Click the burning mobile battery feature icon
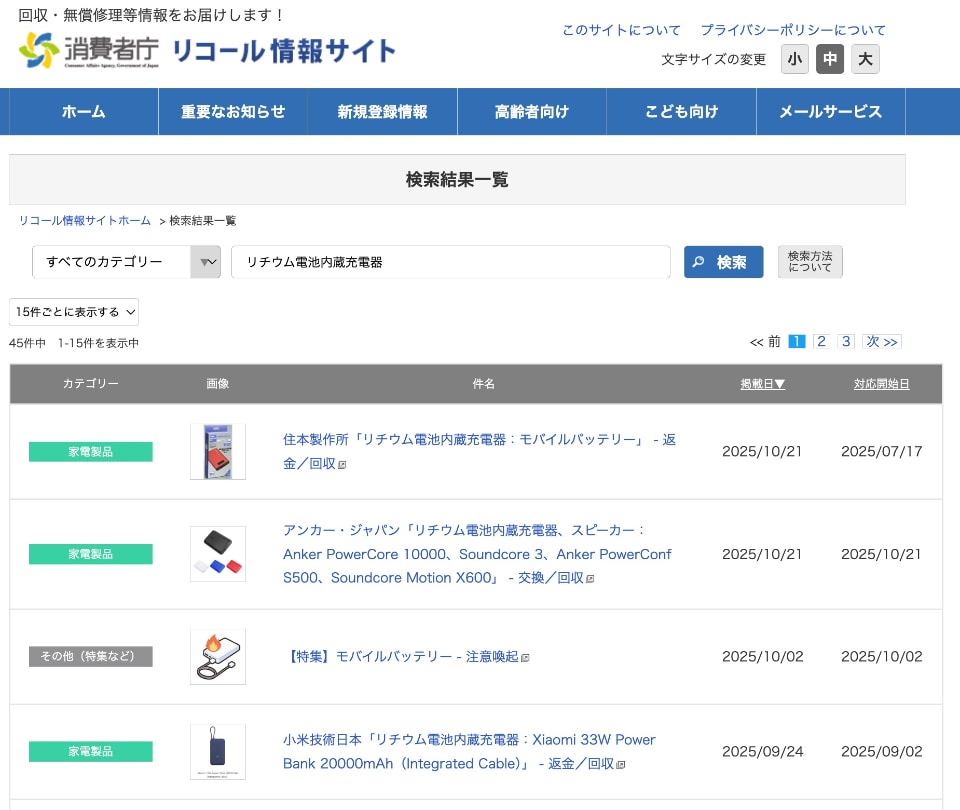 [x=218, y=657]
